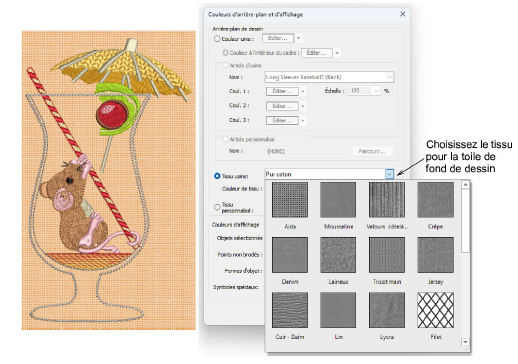Collapse the Pur coton fabric dropdown arrow
The height and width of the screenshot is (364, 518).
coord(389,174)
